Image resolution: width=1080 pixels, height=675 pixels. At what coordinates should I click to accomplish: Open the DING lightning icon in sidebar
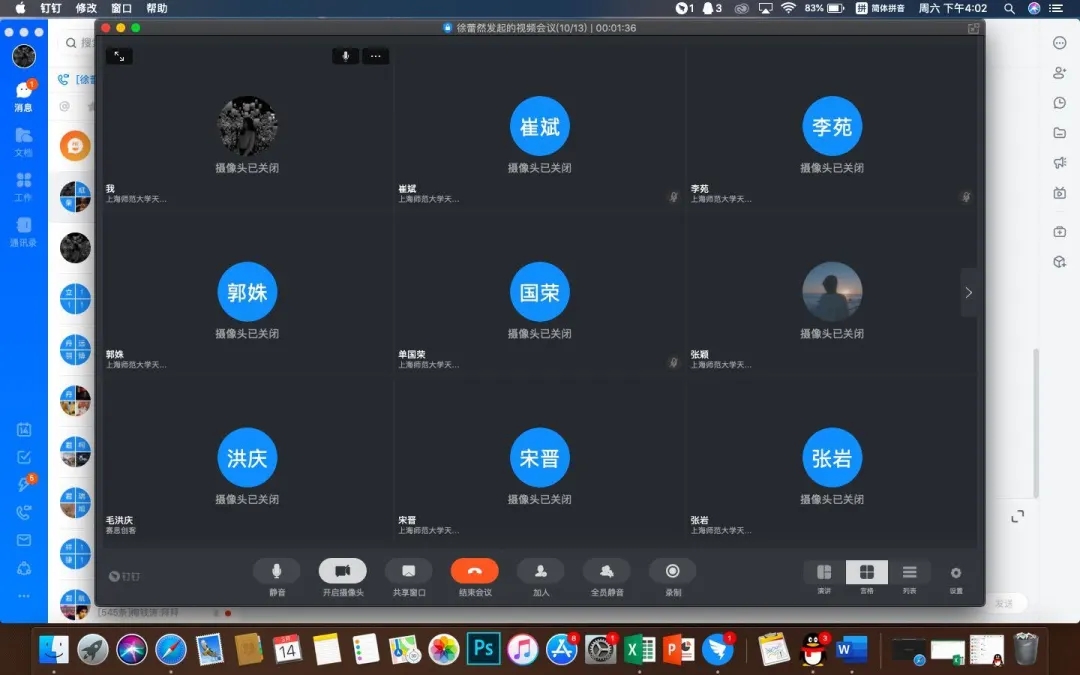click(23, 484)
